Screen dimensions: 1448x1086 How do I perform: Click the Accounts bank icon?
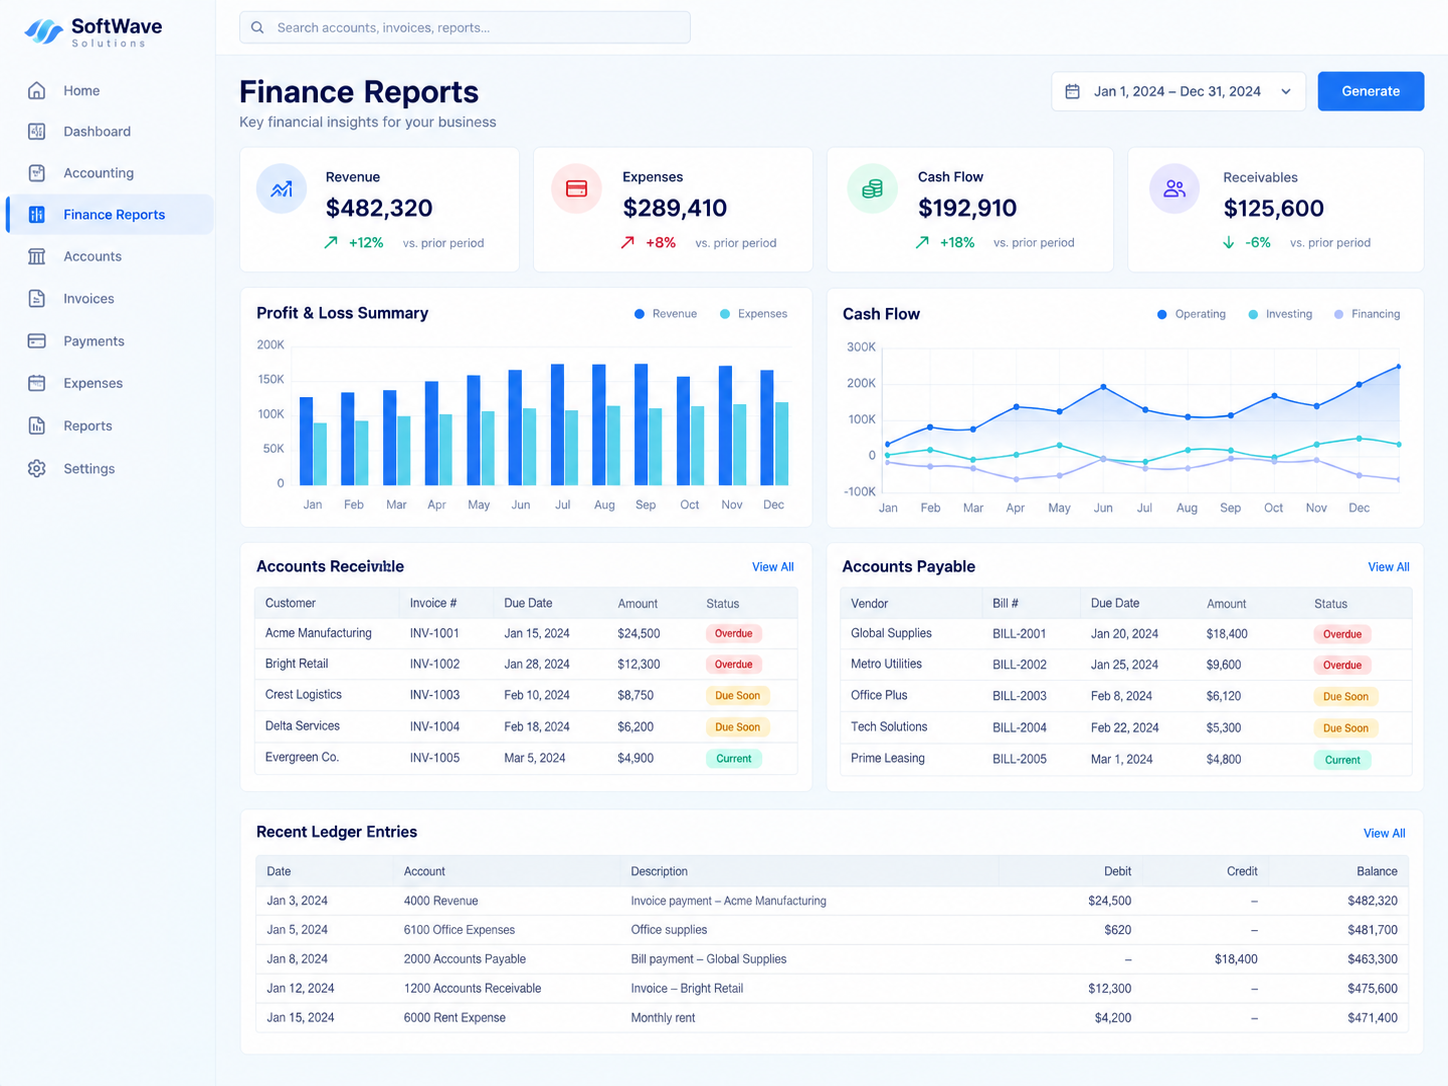pos(37,256)
